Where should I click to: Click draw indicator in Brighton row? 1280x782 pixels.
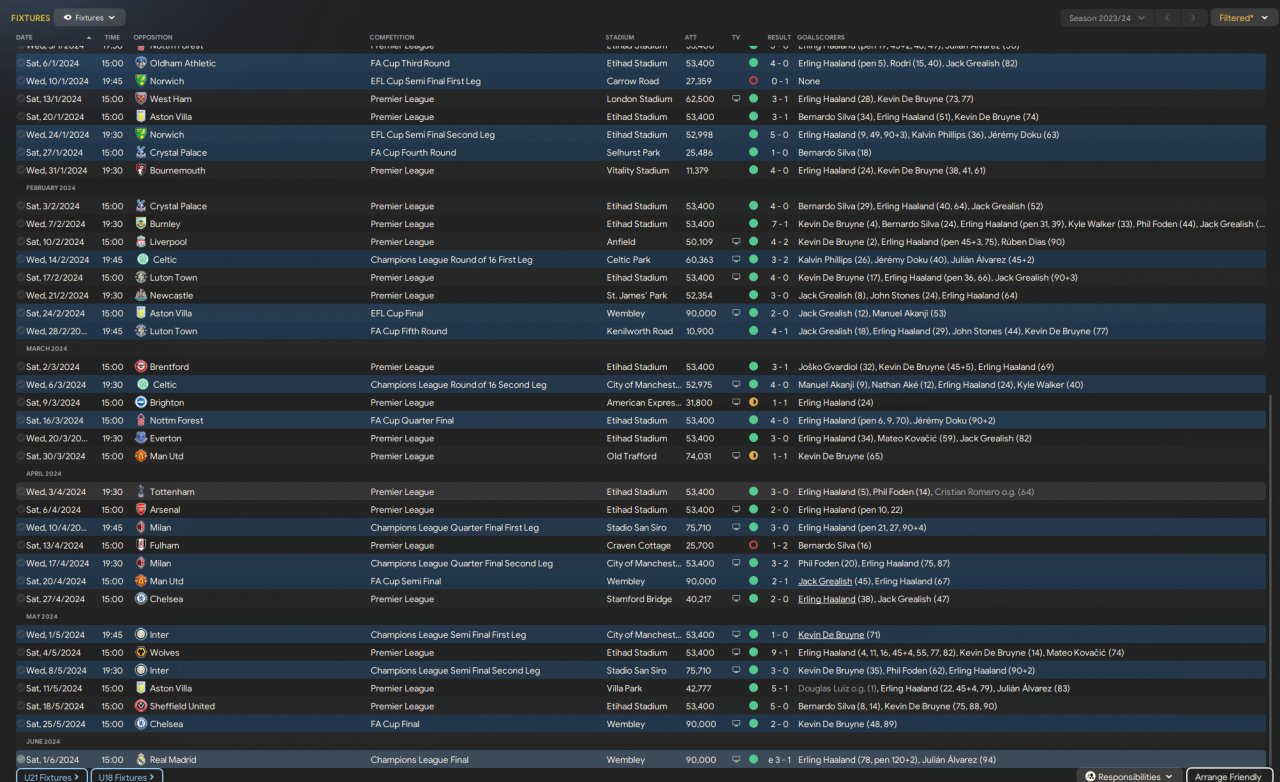click(x=753, y=403)
